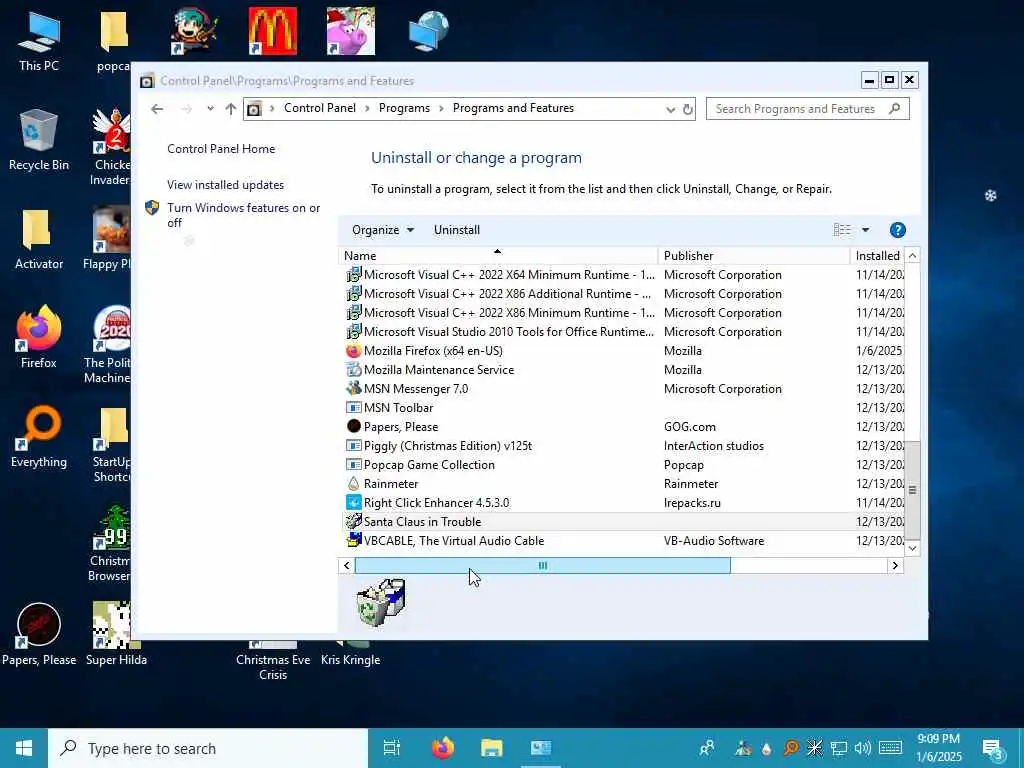
Task: Select MSN Toolbar row
Action: (624, 408)
